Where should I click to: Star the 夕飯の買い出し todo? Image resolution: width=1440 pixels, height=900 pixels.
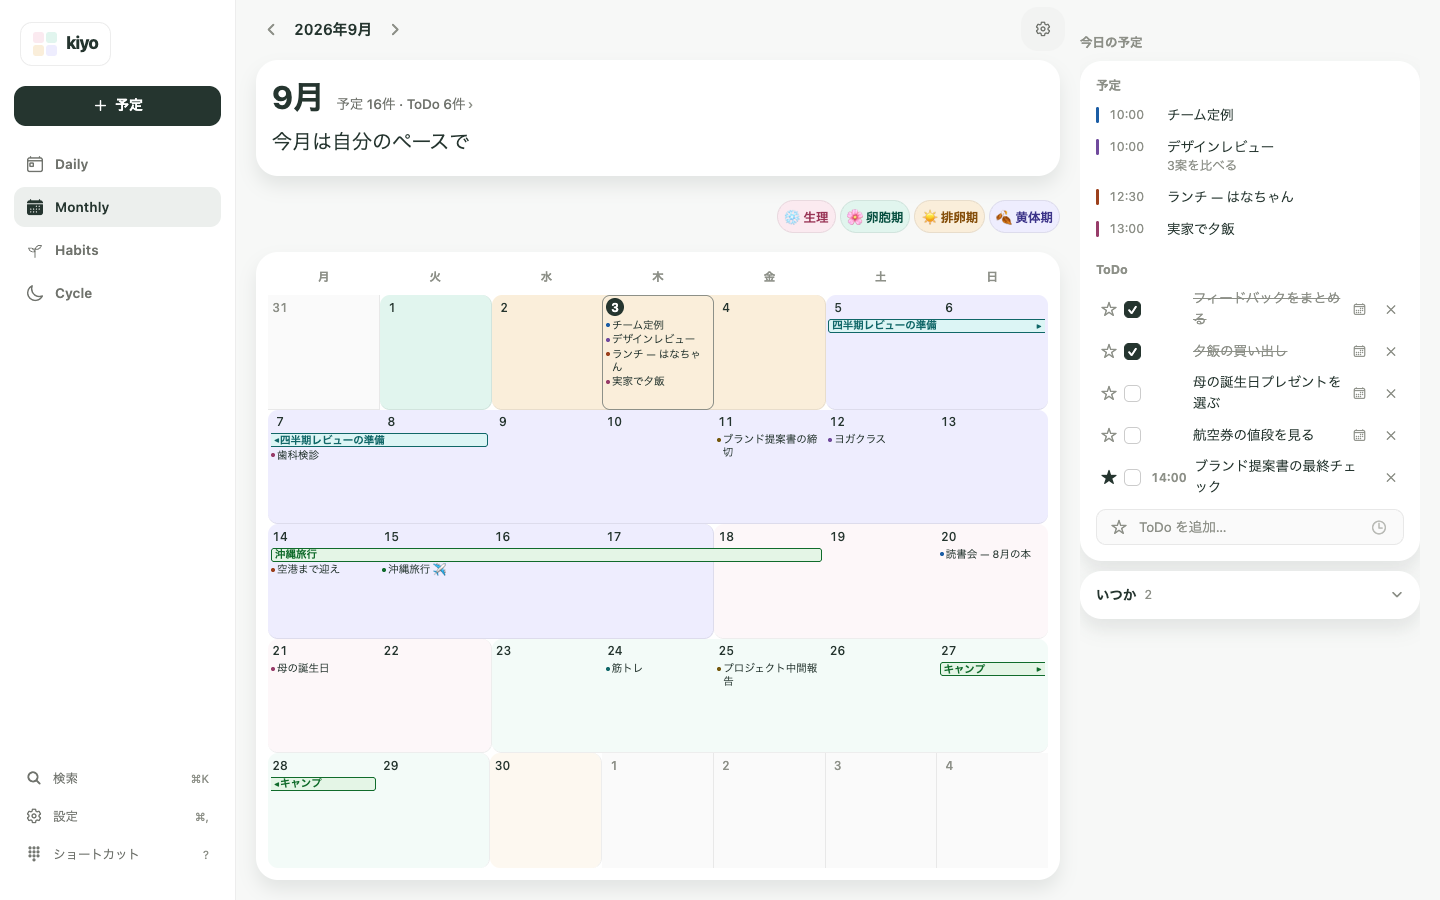(x=1109, y=351)
